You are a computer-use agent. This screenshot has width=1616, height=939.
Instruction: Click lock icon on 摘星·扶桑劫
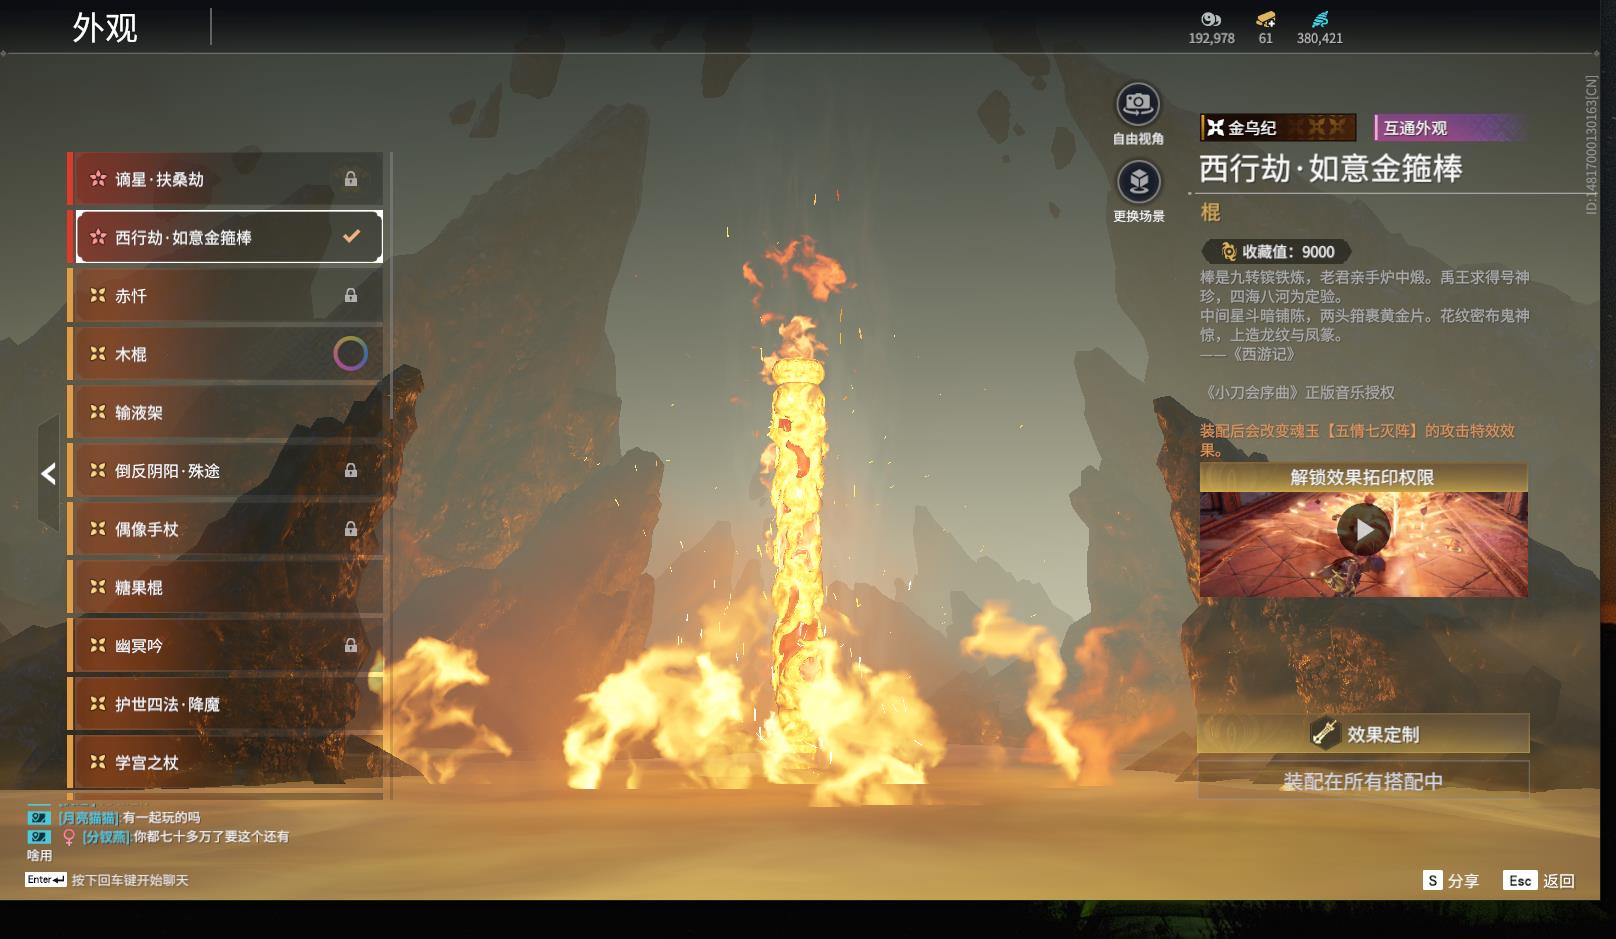tap(351, 179)
